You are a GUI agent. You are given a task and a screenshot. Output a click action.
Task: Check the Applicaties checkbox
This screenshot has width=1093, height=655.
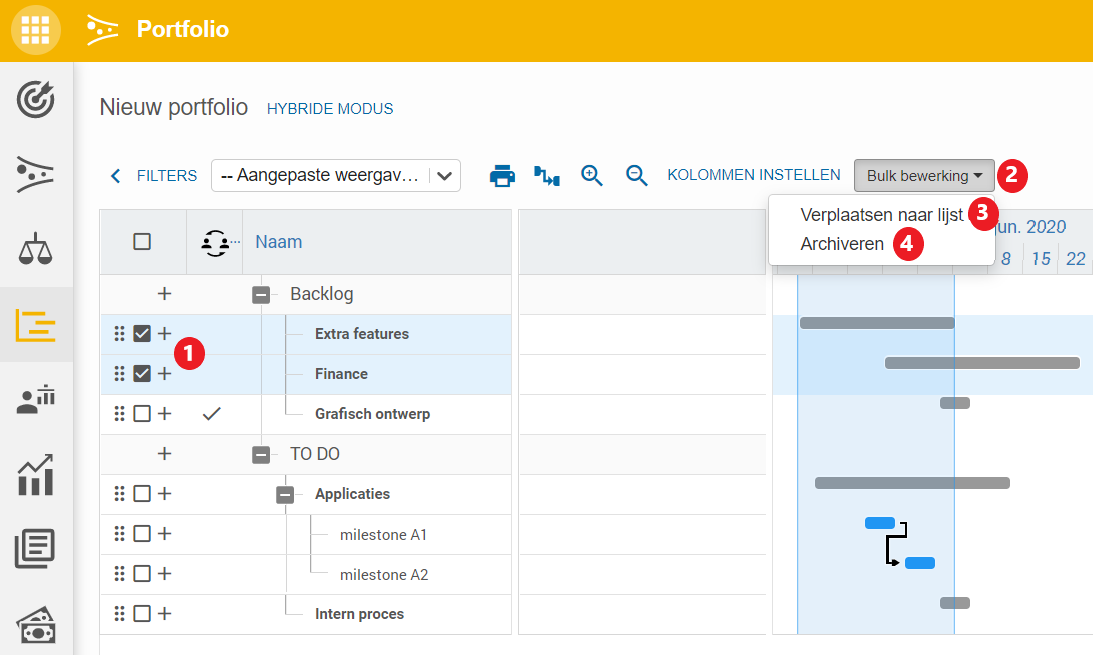coord(142,494)
